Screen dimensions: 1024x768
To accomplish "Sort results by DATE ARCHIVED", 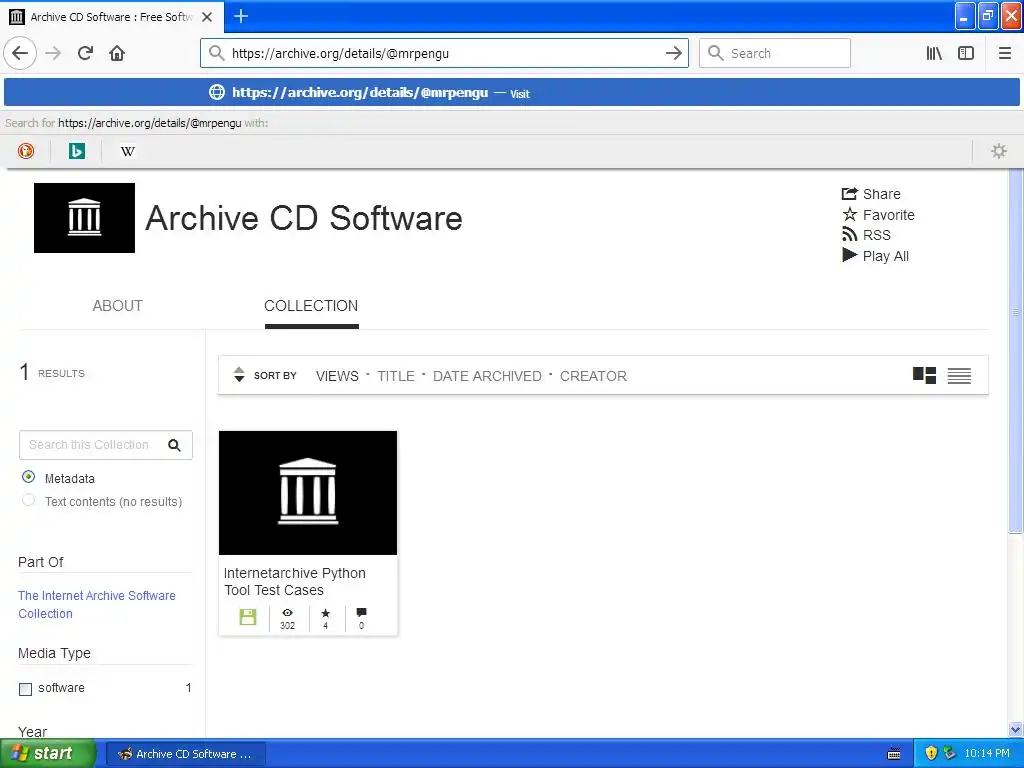I will [x=487, y=376].
